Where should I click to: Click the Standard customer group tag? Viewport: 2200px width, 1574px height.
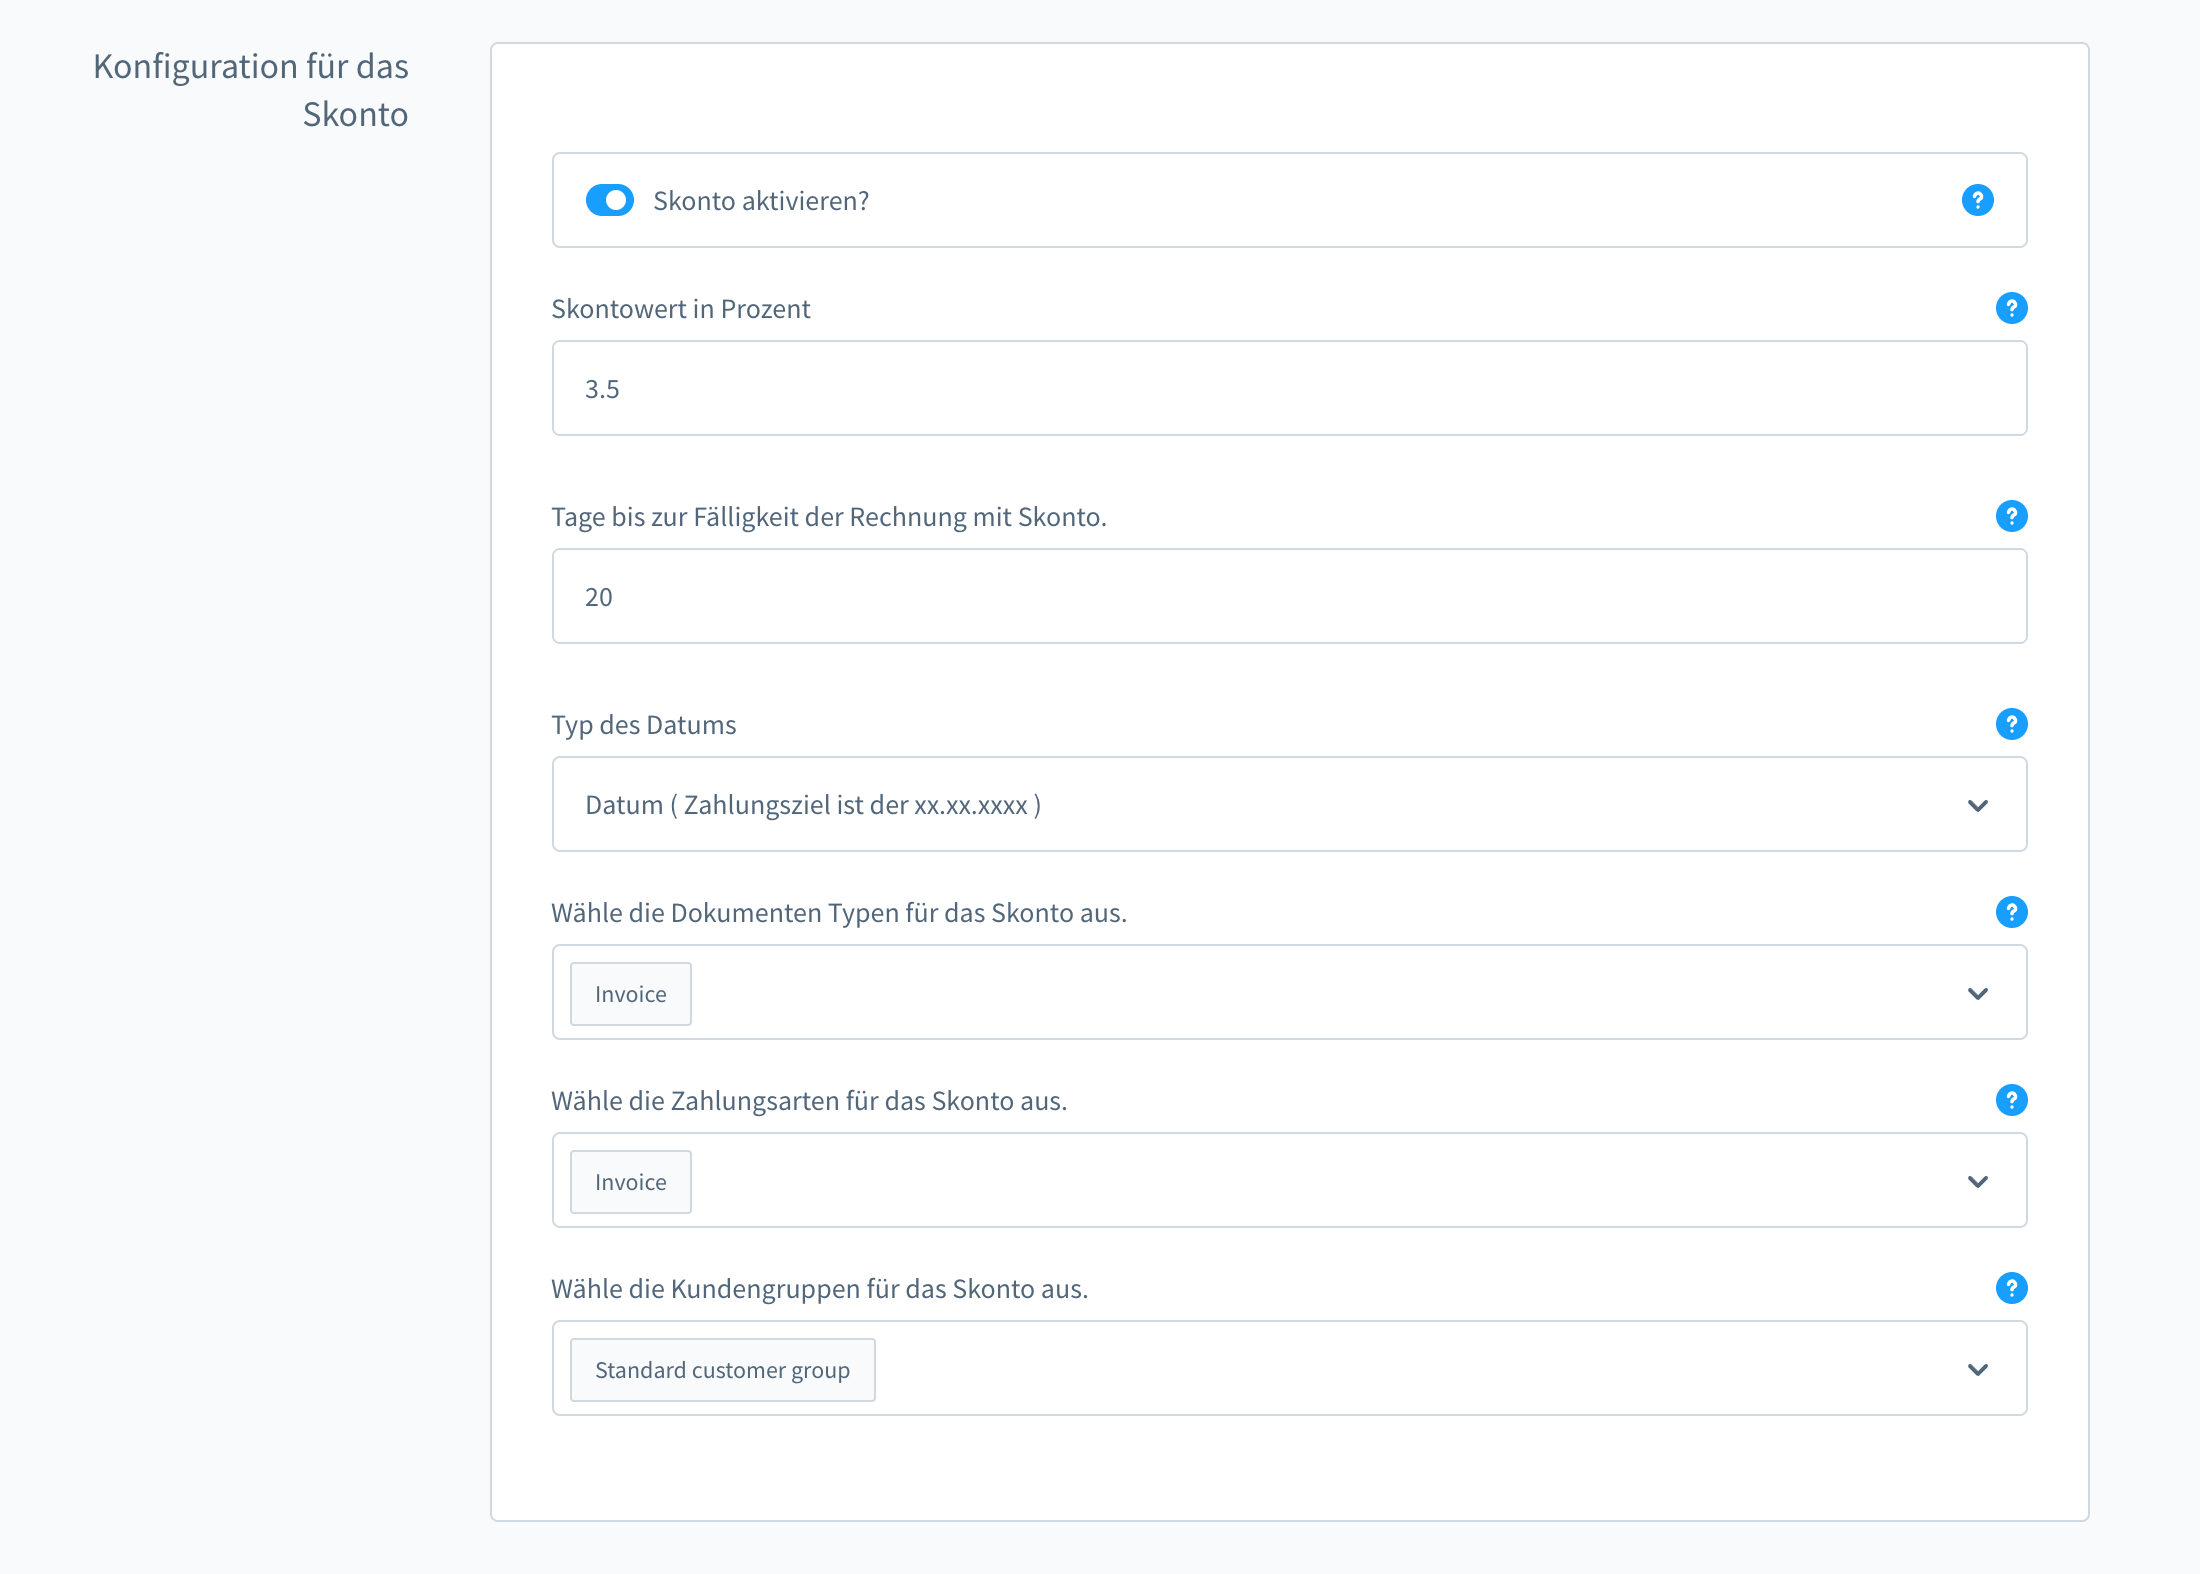pos(722,1370)
